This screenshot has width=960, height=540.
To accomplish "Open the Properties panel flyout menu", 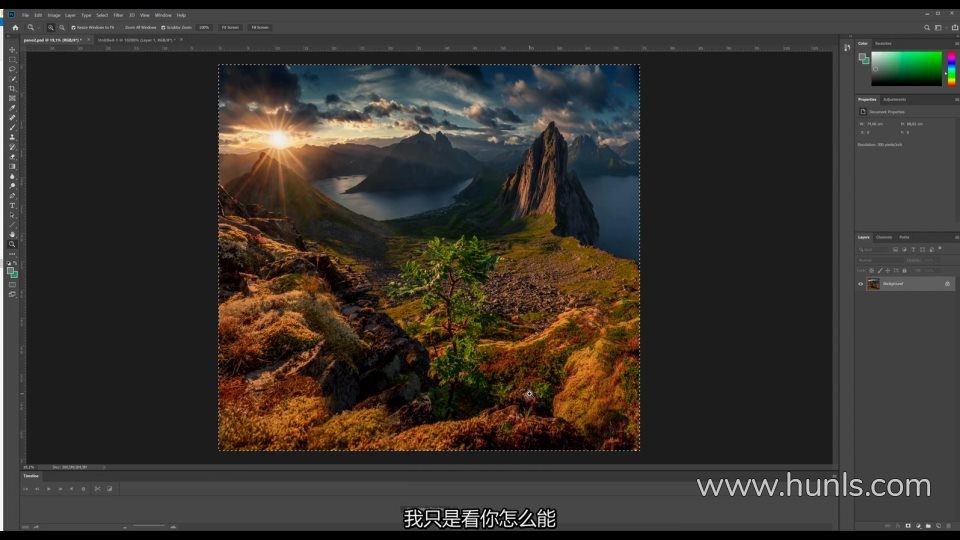I will click(x=957, y=99).
